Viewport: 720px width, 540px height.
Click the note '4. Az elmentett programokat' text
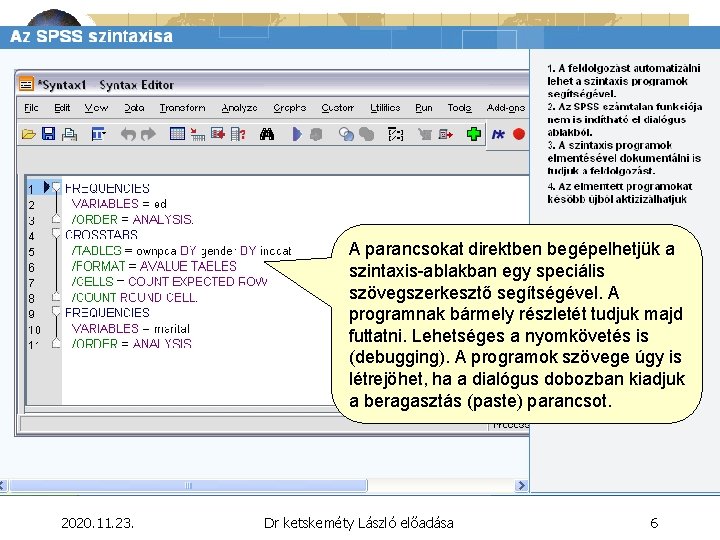pyautogui.click(x=619, y=186)
